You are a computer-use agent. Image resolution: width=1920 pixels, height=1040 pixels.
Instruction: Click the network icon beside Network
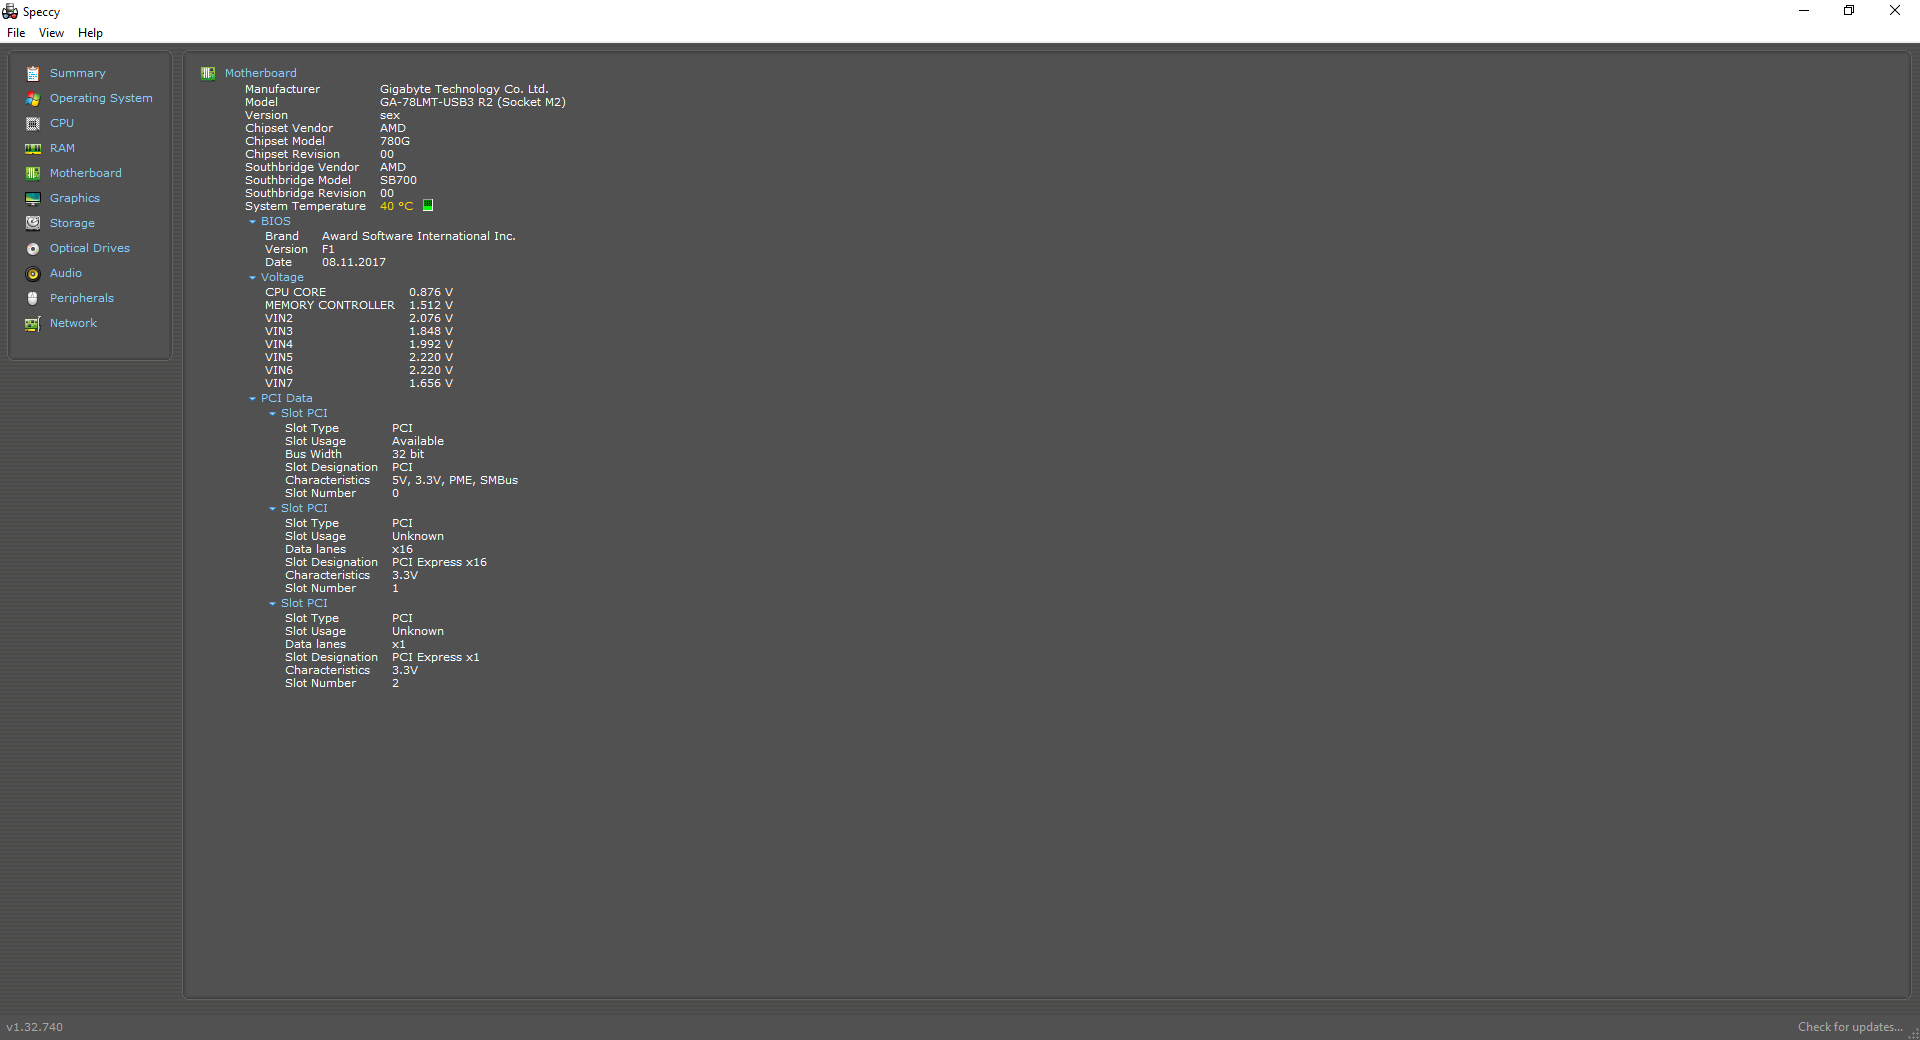[33, 323]
